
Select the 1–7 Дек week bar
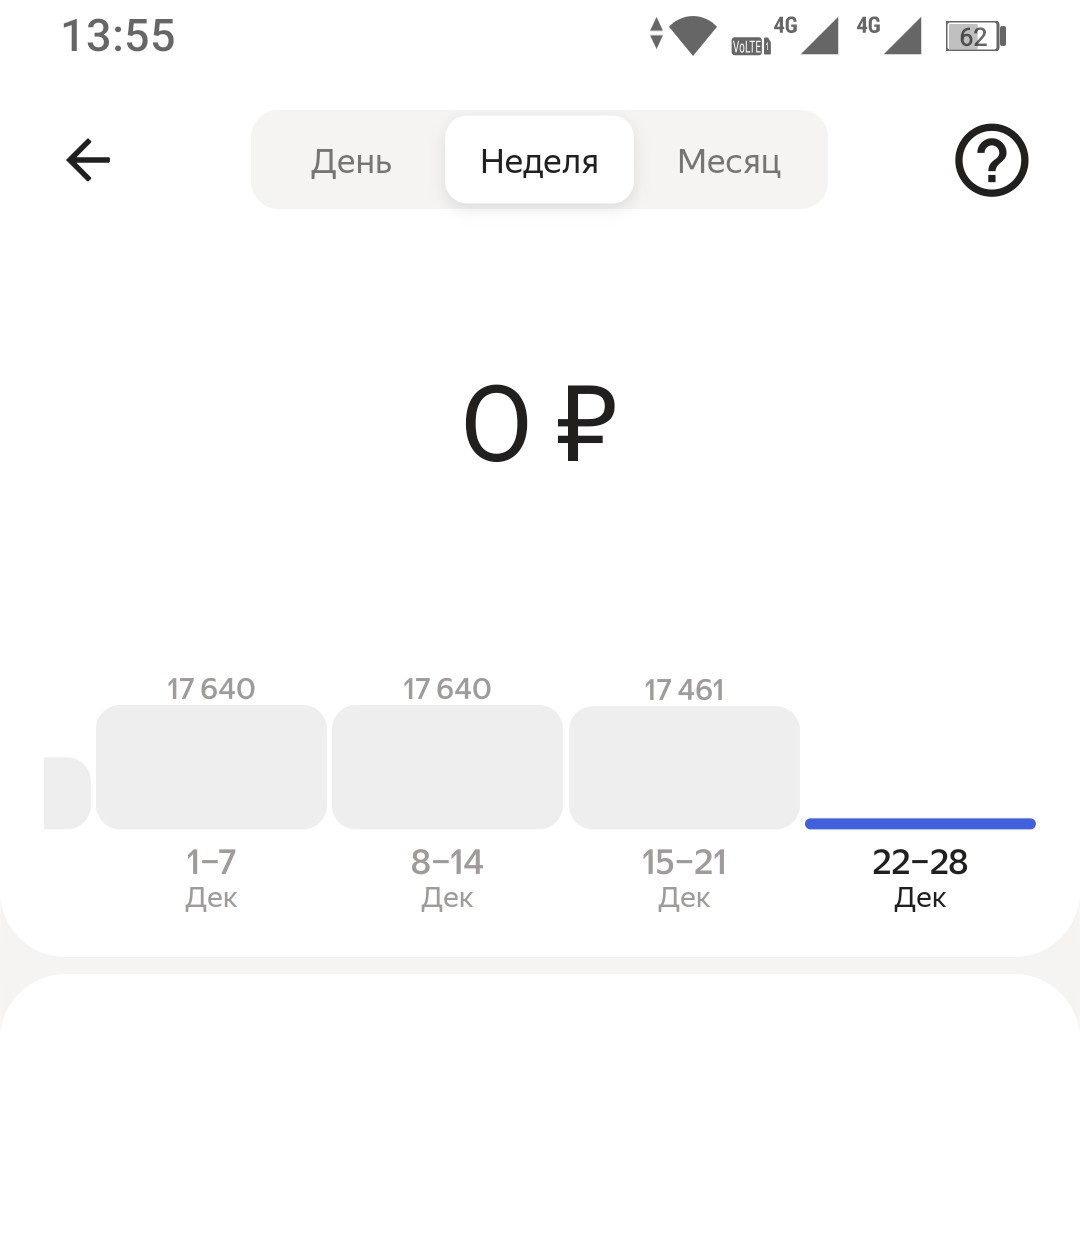tap(211, 767)
